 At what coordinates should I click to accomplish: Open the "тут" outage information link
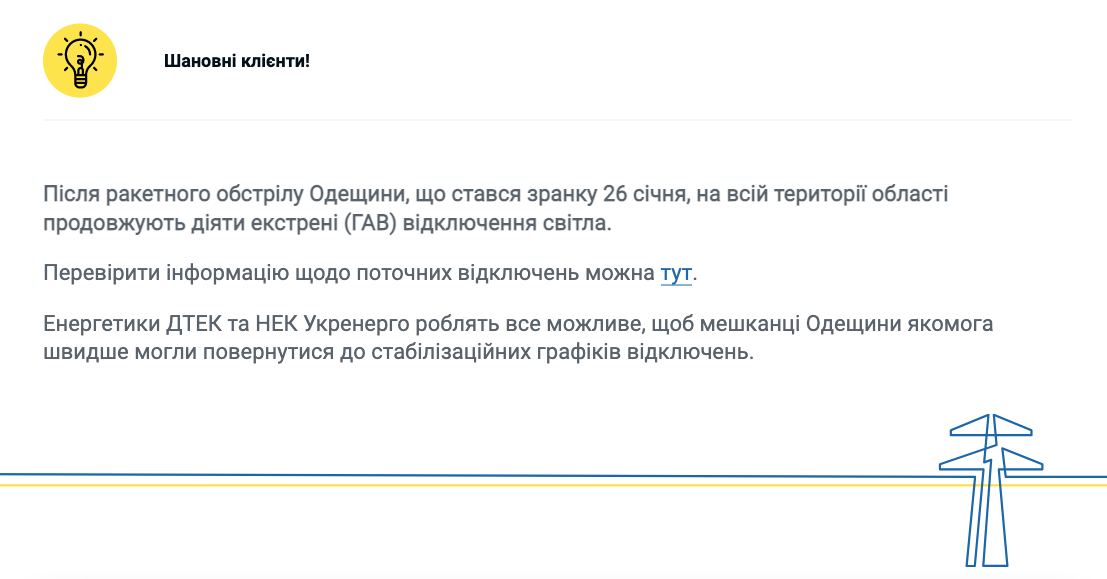(x=676, y=273)
